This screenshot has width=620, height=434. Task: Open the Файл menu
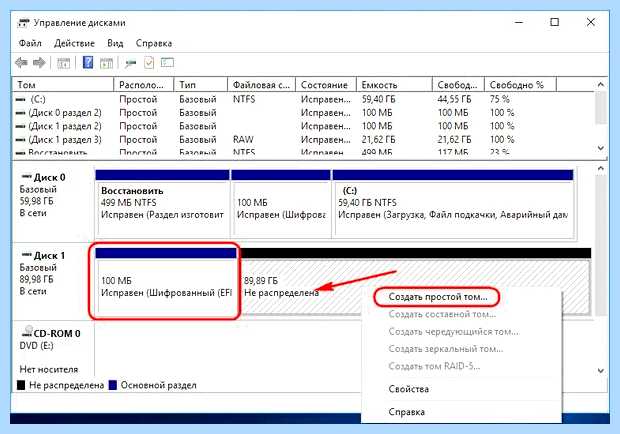click(30, 43)
